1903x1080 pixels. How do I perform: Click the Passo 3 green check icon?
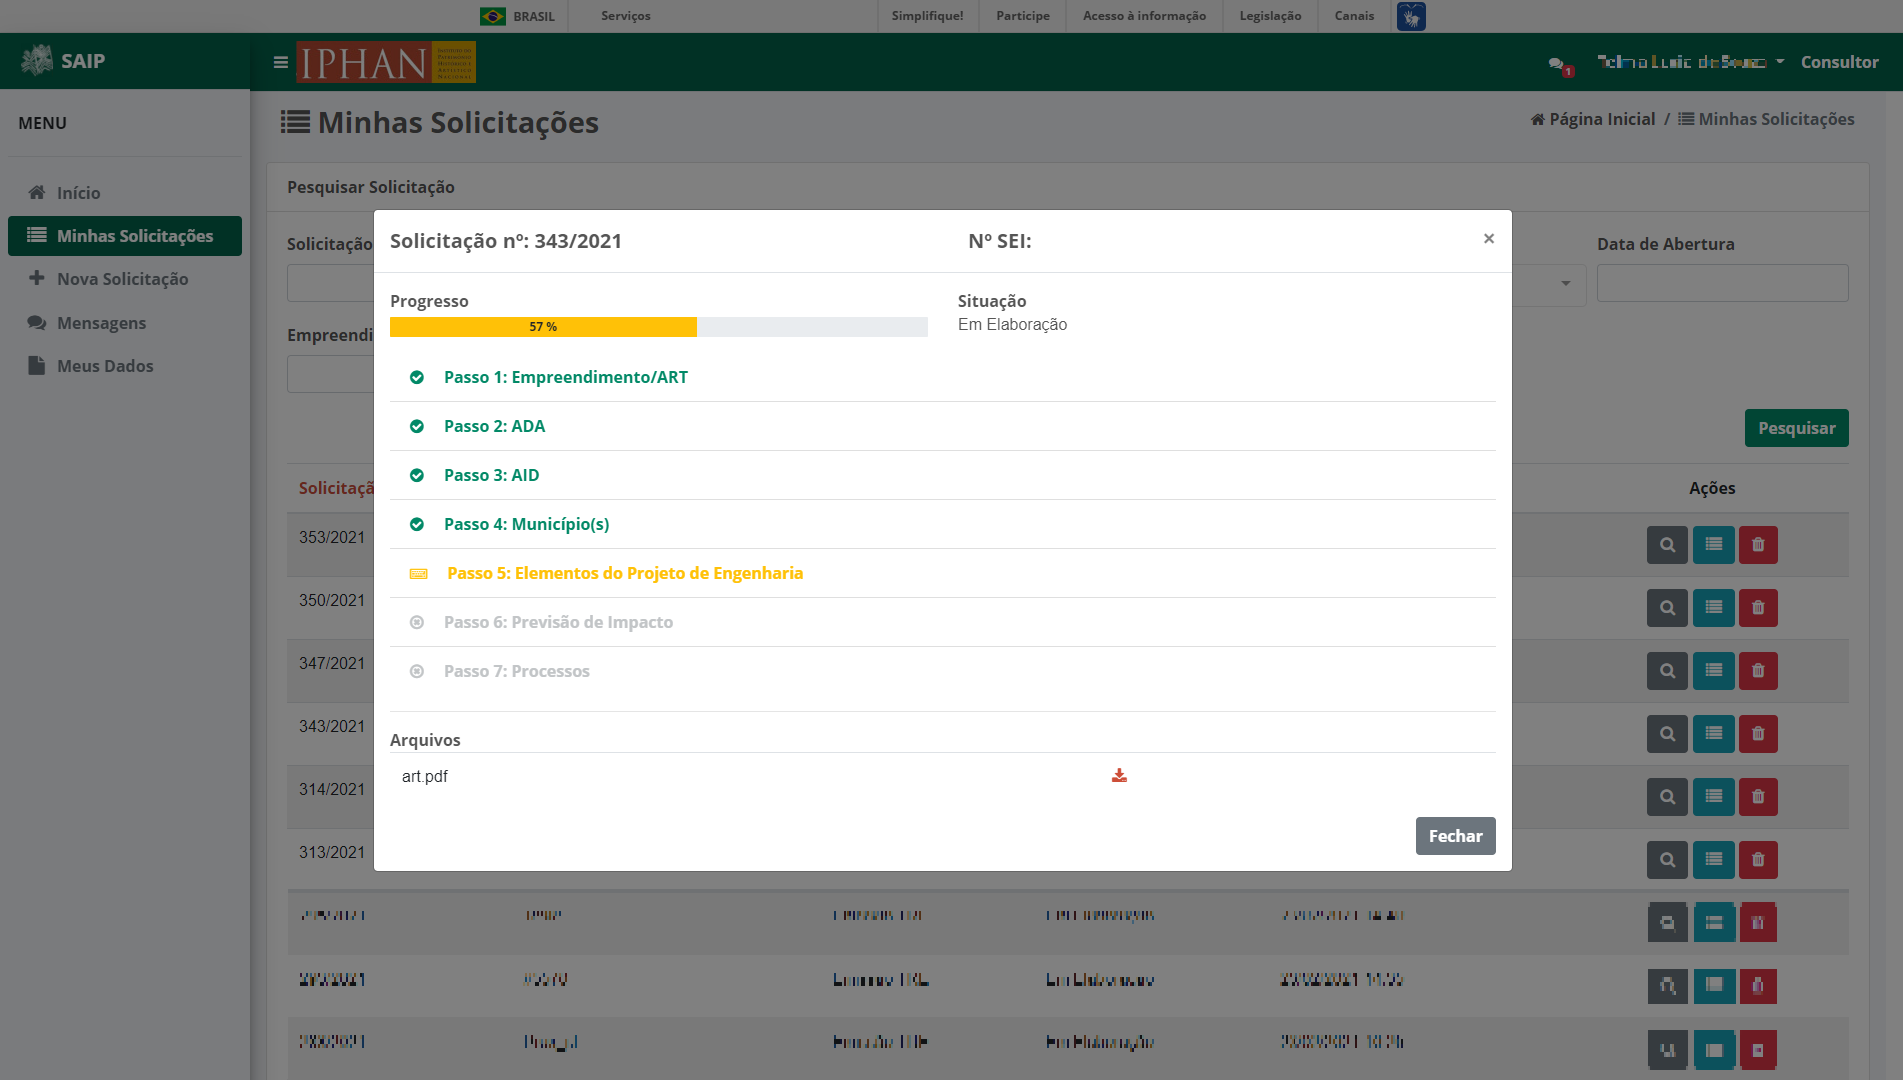[x=417, y=475]
